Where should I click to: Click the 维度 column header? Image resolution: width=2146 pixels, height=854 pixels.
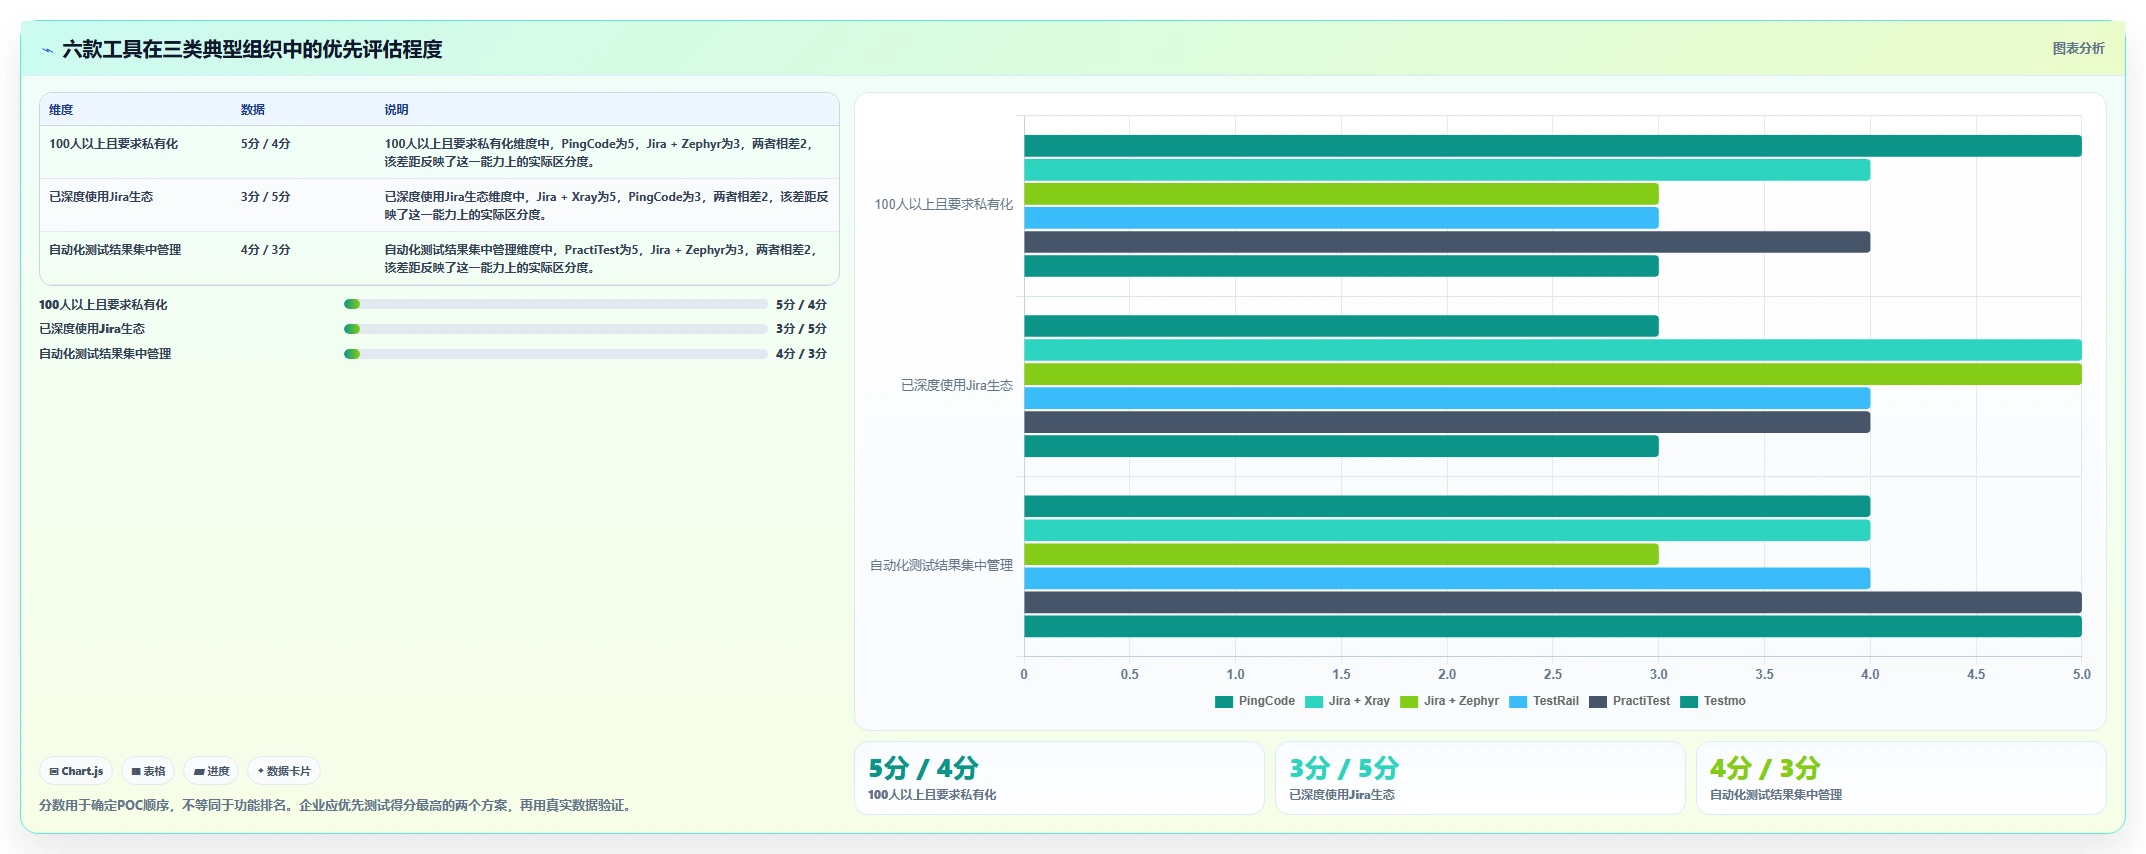pyautogui.click(x=61, y=110)
